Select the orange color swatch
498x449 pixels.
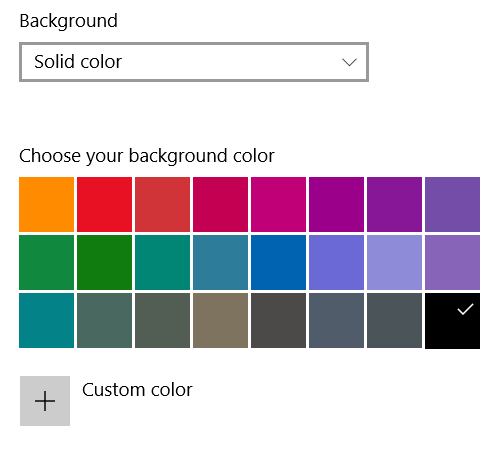(46, 204)
